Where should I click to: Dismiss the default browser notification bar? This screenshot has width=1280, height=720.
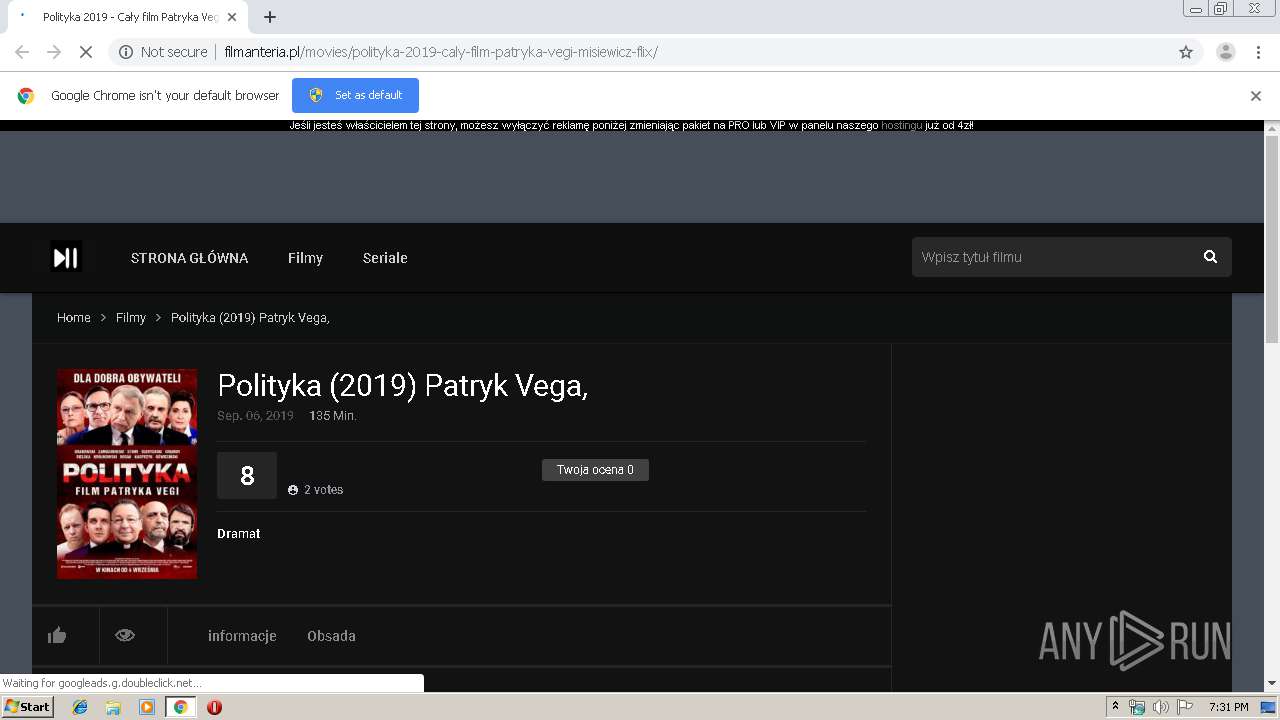click(x=1256, y=96)
